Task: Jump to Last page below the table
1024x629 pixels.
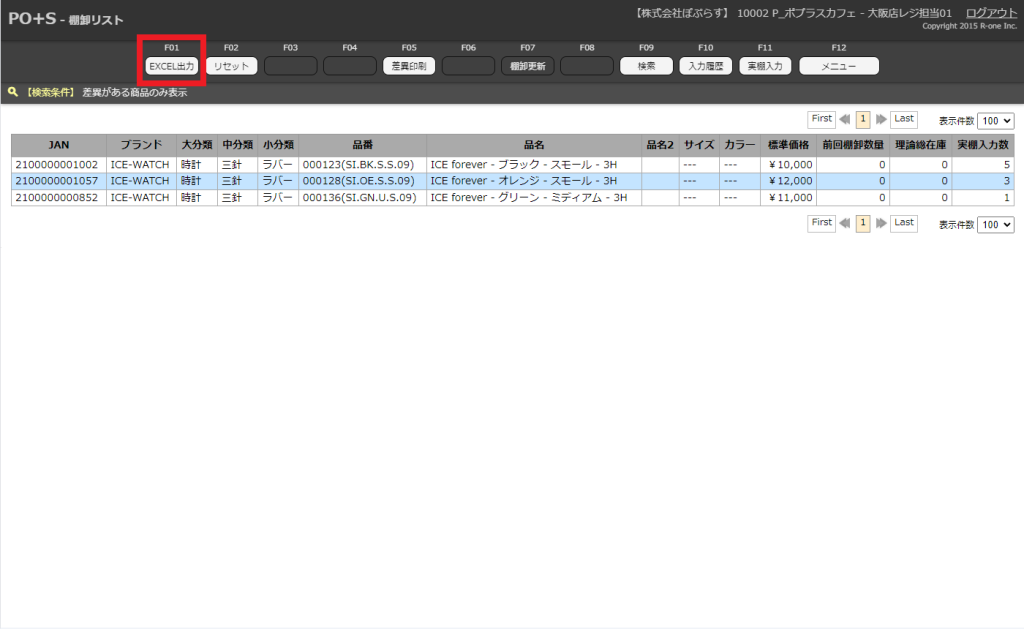Action: [904, 223]
